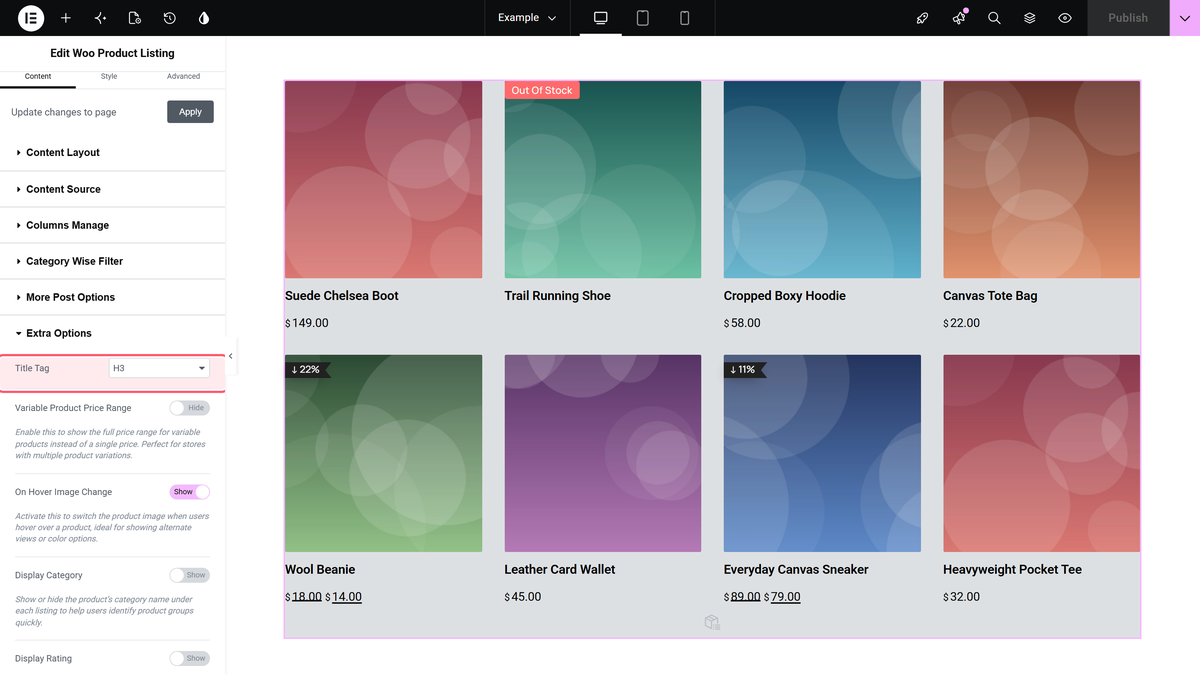Open the finder search icon

994,18
